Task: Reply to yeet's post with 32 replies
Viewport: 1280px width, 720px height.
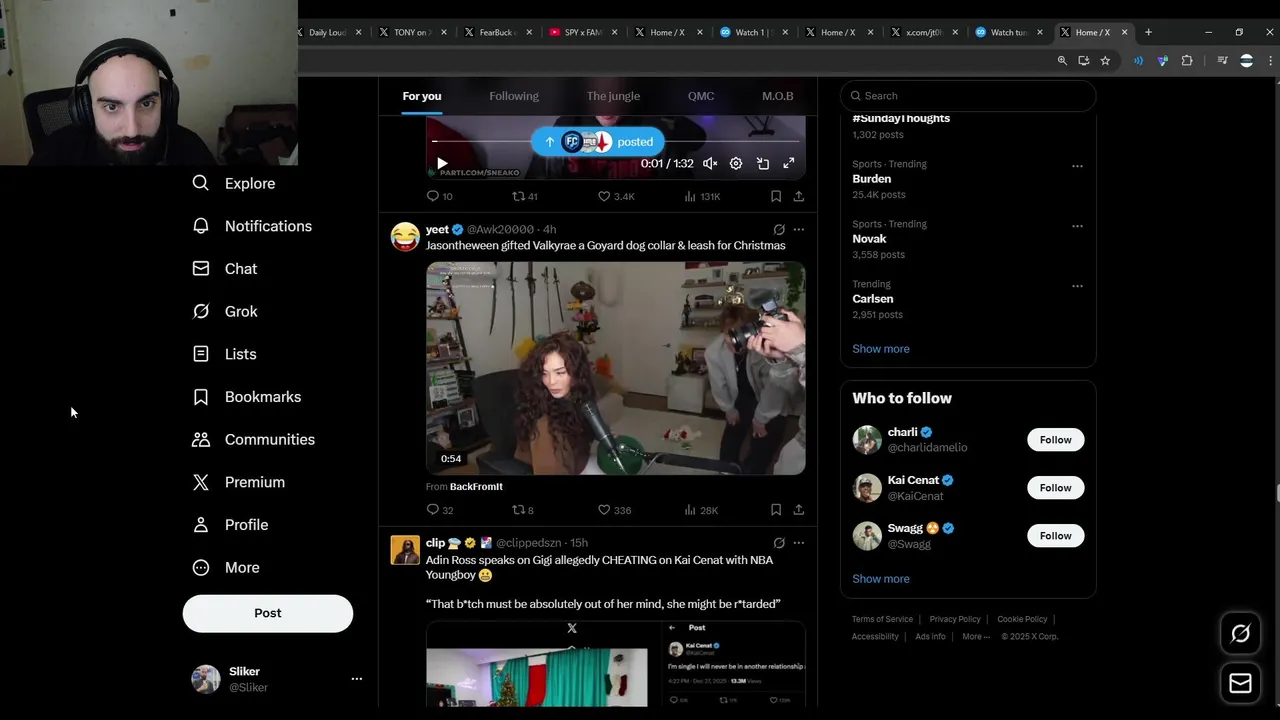Action: (440, 510)
